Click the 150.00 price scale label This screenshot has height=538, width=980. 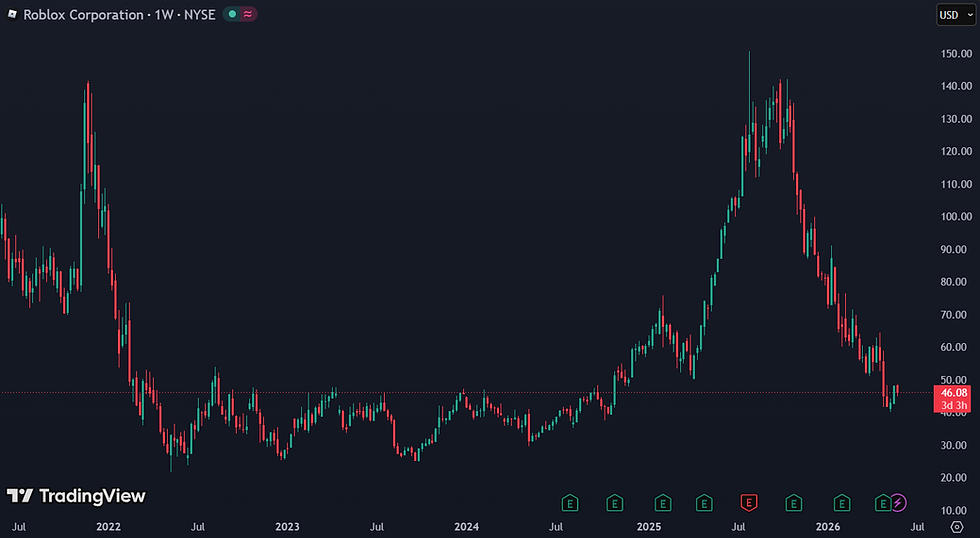(x=956, y=54)
